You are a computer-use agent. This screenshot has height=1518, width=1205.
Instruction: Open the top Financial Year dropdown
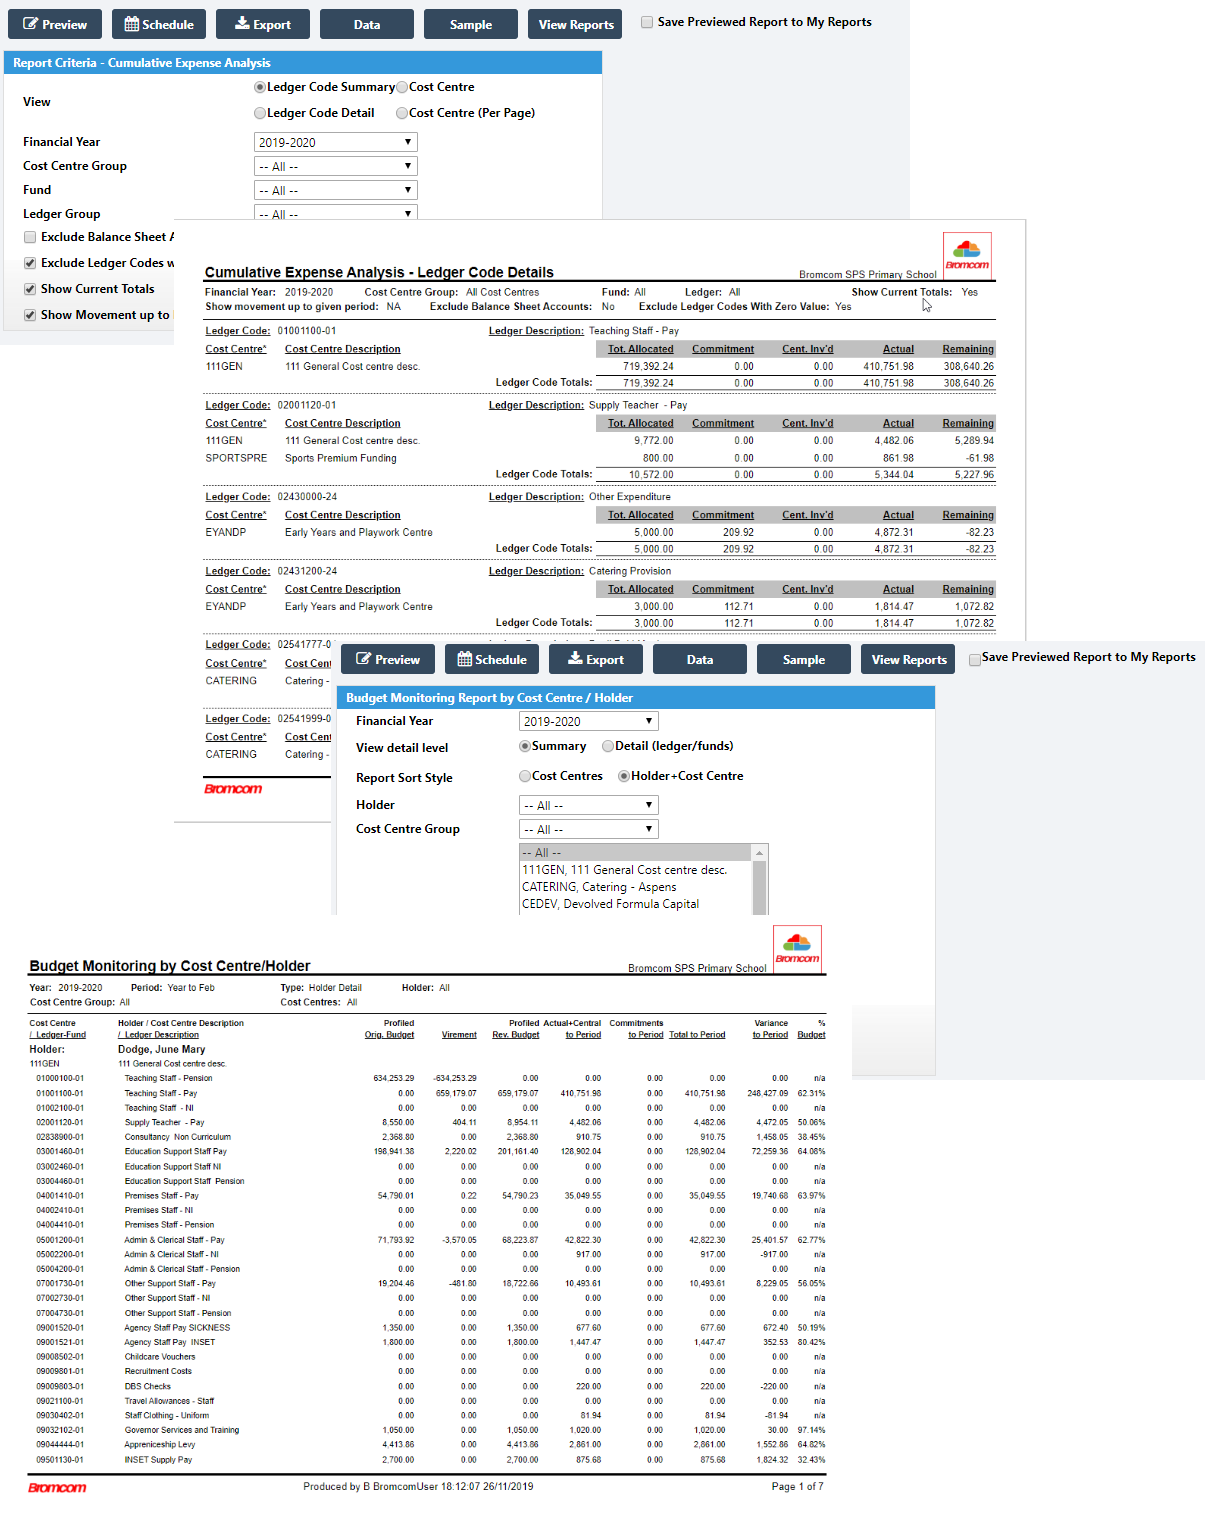pyautogui.click(x=335, y=142)
